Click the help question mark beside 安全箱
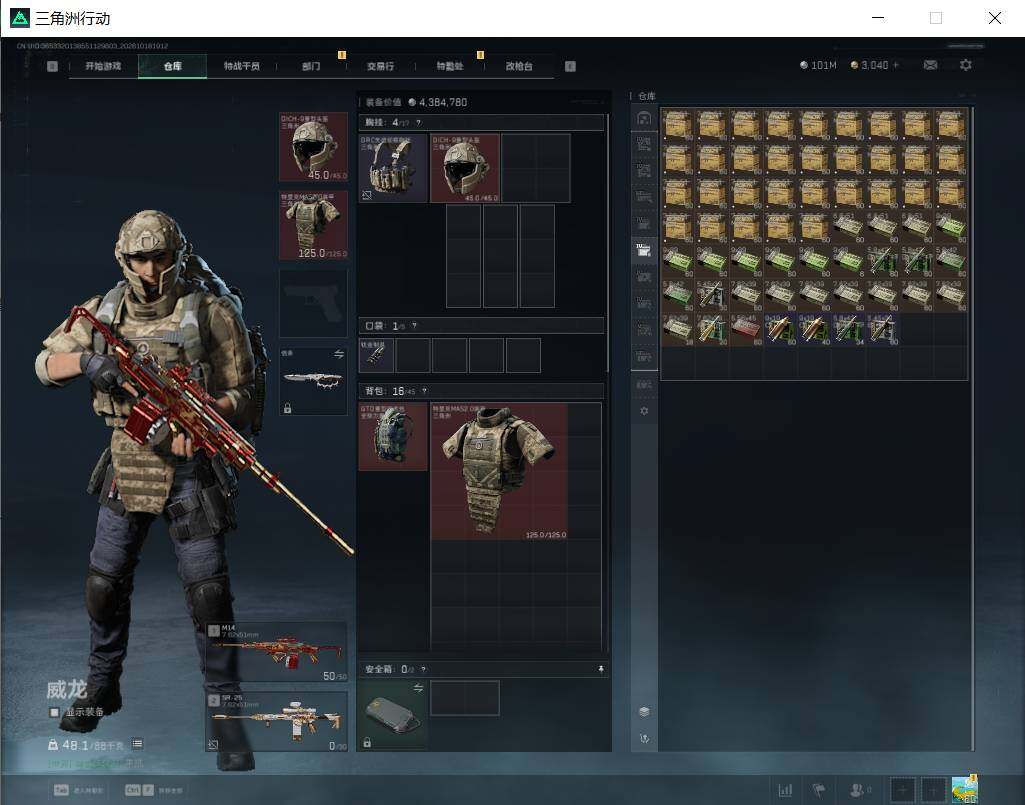1025x805 pixels. (424, 669)
